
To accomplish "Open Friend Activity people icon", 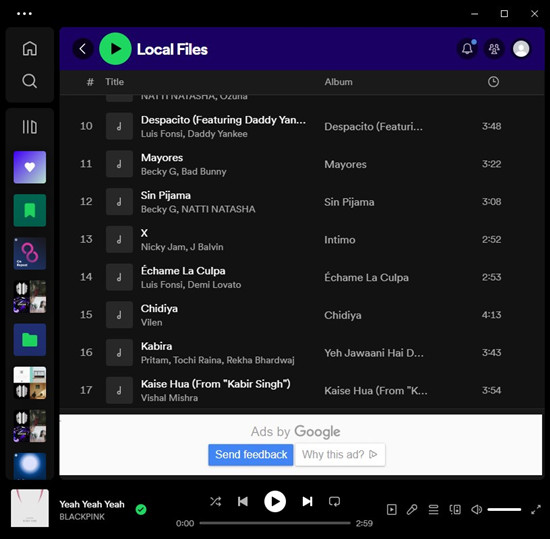I will (x=494, y=49).
